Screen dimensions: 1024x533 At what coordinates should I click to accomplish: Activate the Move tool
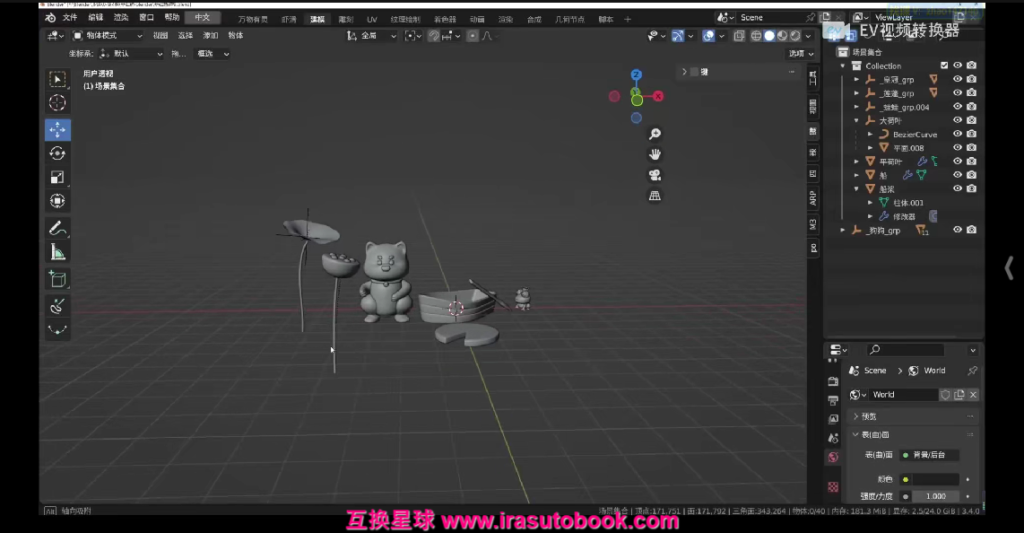coord(57,129)
